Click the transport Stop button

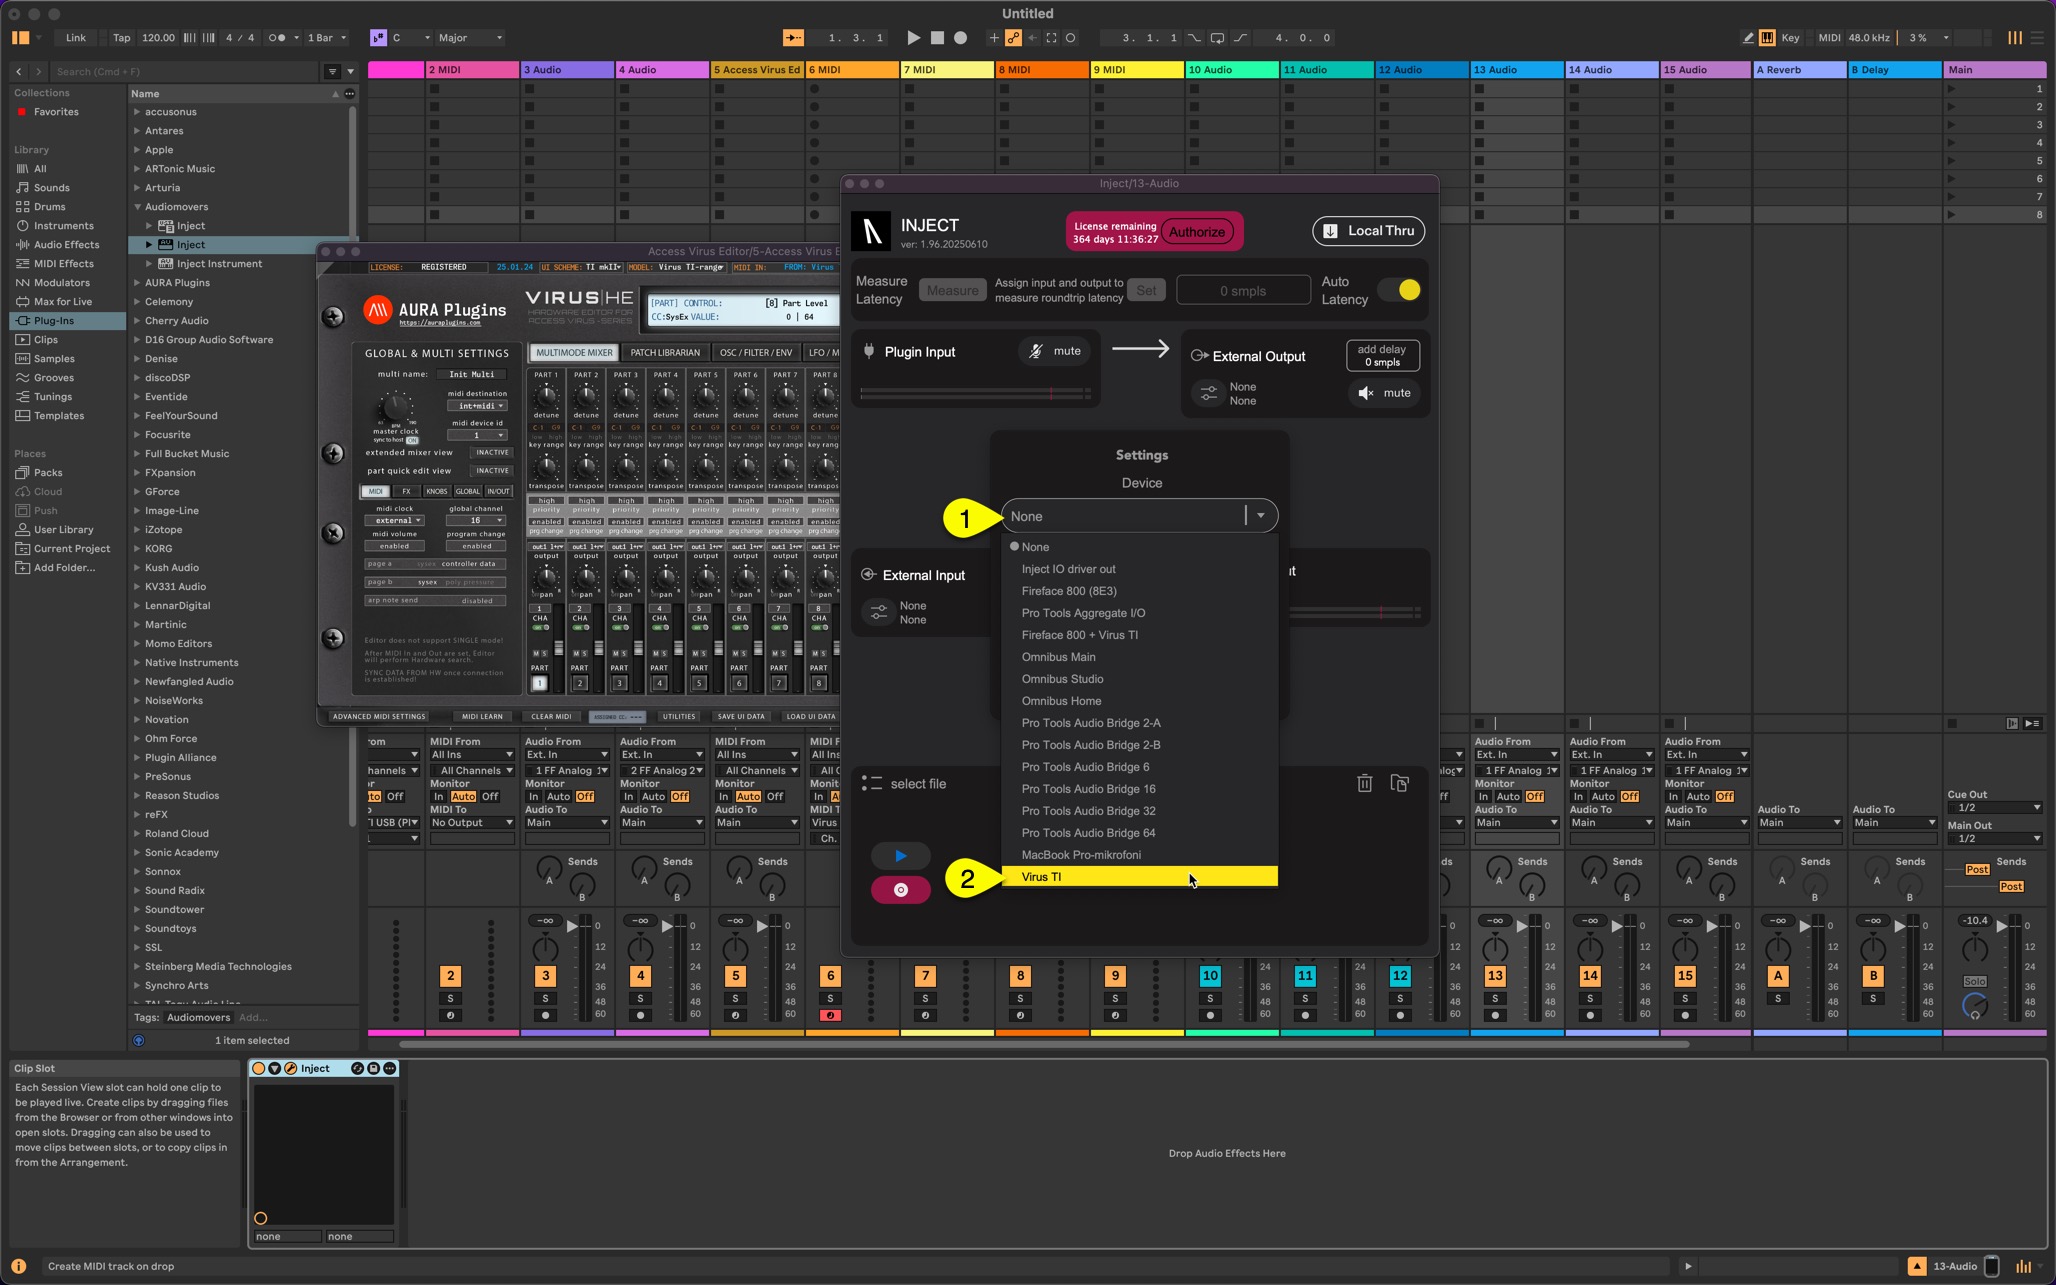(937, 38)
